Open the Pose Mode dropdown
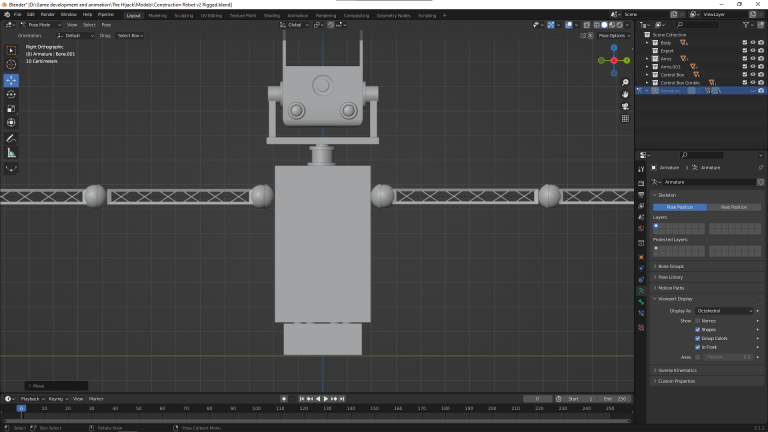The width and height of the screenshot is (768, 432). (x=40, y=24)
